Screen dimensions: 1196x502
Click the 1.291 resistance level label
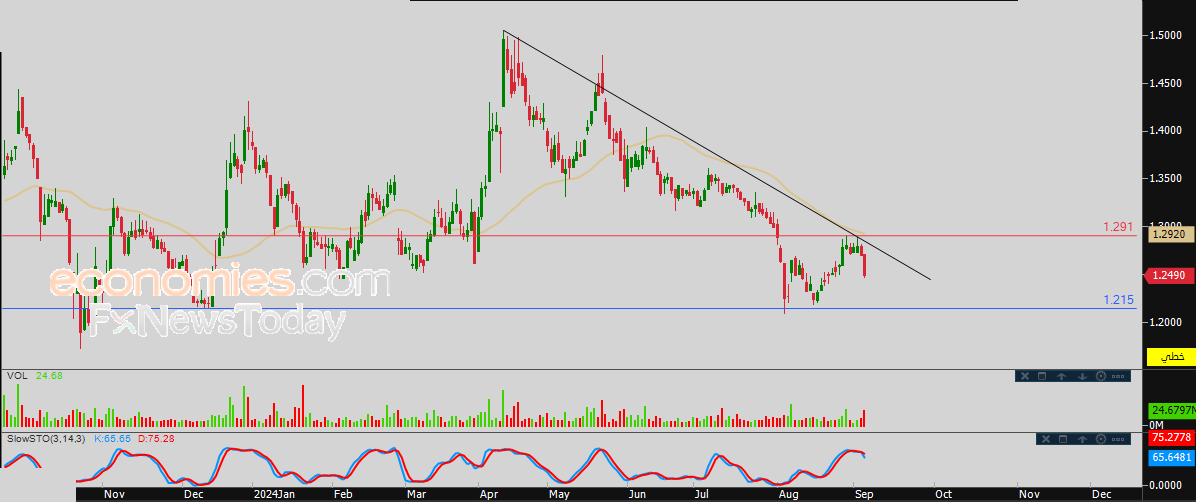tap(1117, 227)
